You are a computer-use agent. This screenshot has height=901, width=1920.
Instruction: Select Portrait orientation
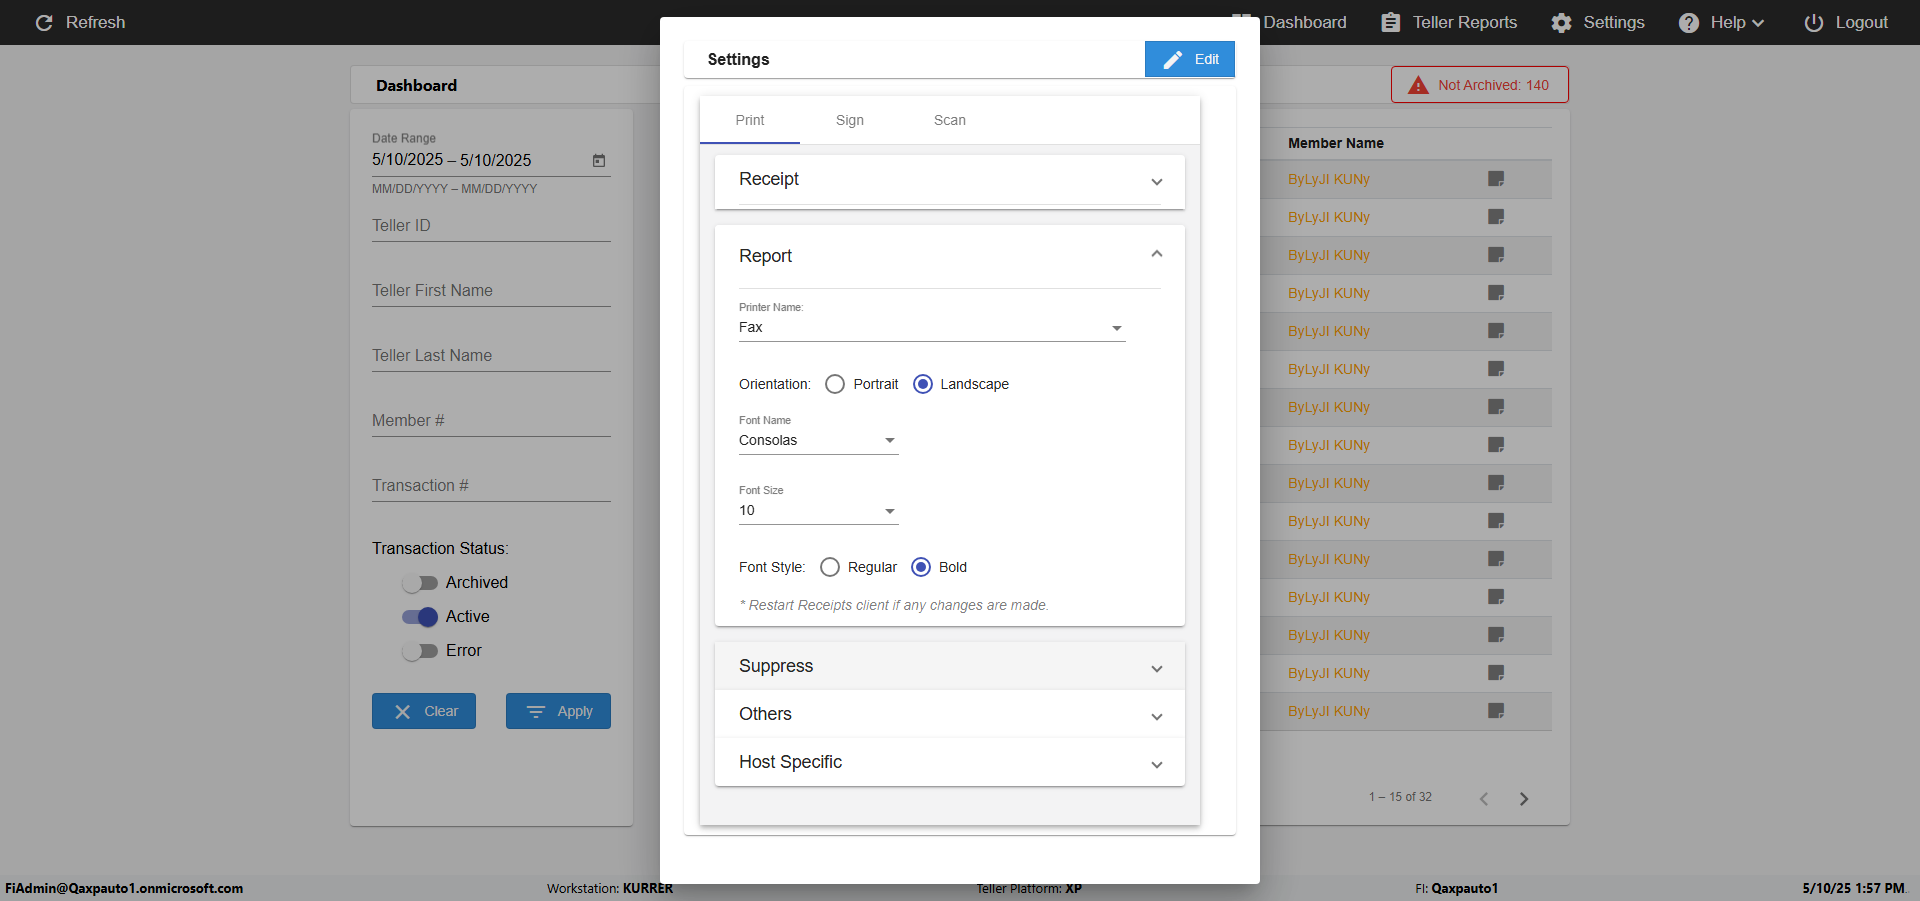(x=835, y=384)
